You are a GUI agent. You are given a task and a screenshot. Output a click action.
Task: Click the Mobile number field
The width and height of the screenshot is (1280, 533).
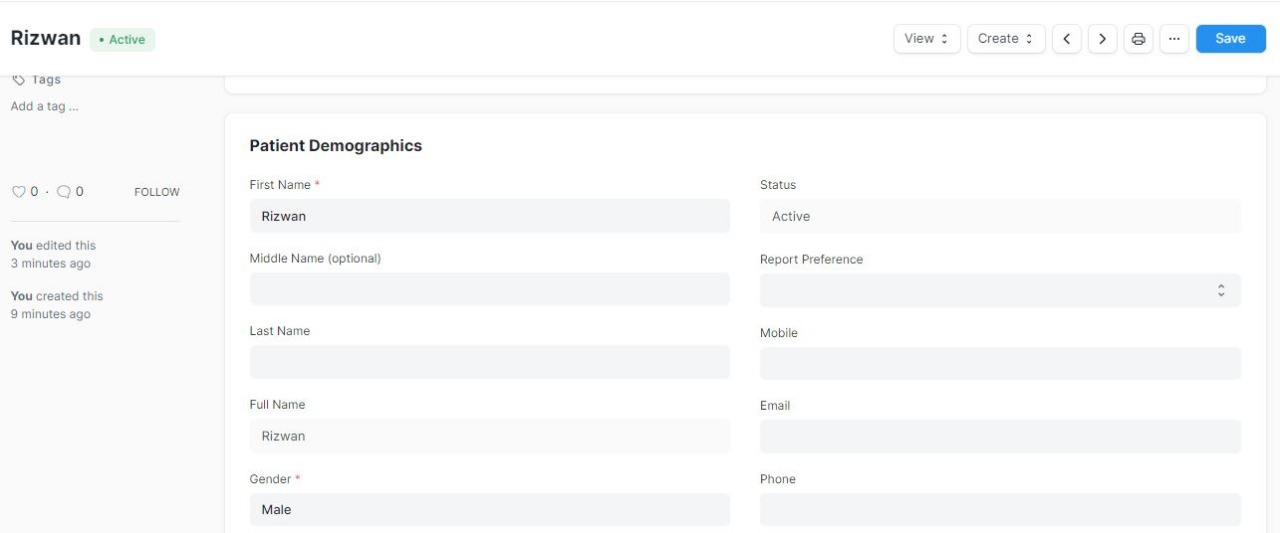pyautogui.click(x=1000, y=364)
